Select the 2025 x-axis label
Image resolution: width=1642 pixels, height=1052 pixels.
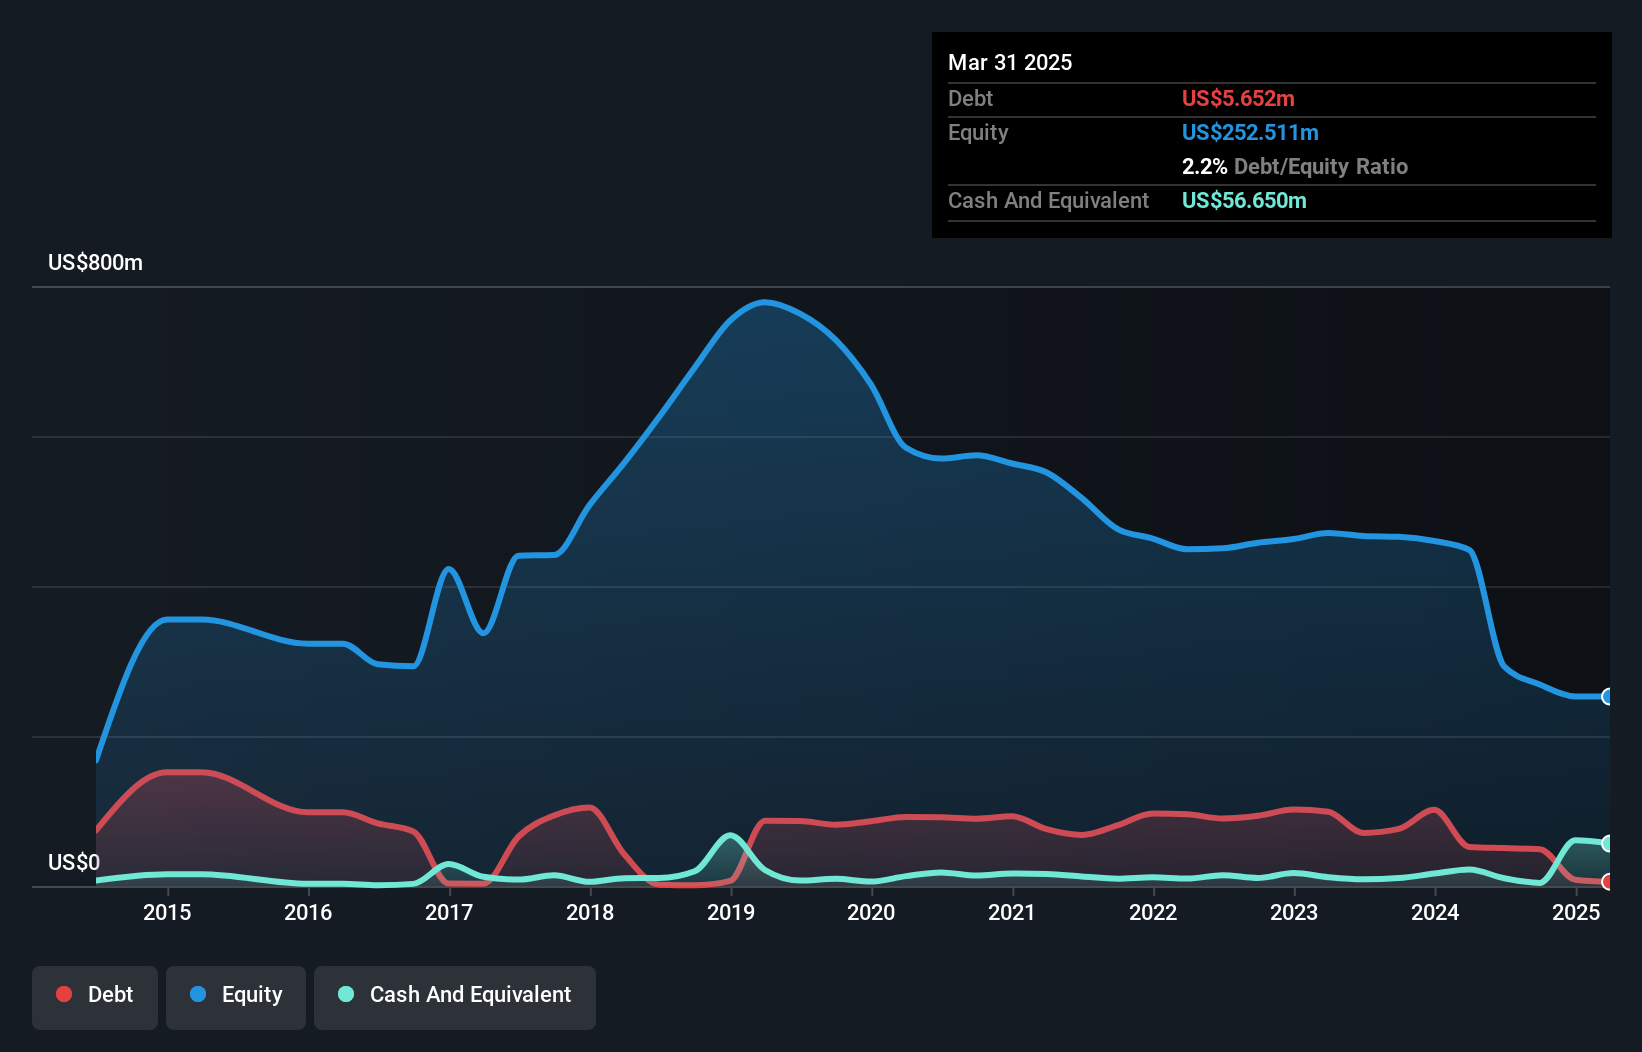pos(1576,912)
